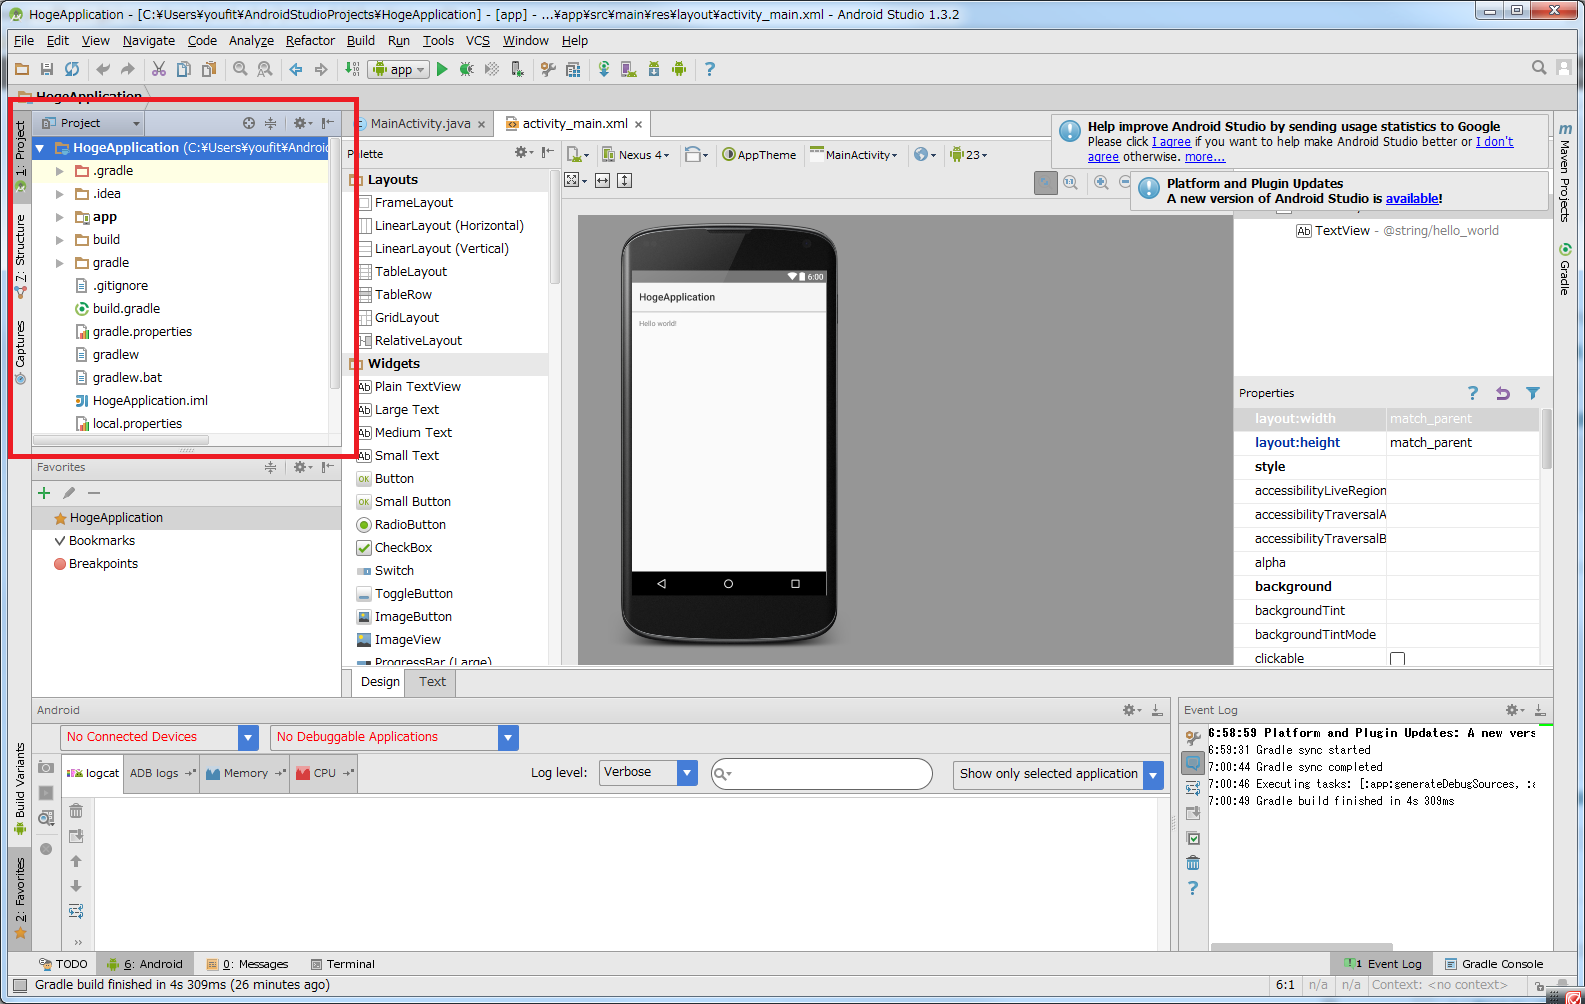The image size is (1585, 1004).
Task: Open the Show only selected application dropdown
Action: click(x=1058, y=774)
